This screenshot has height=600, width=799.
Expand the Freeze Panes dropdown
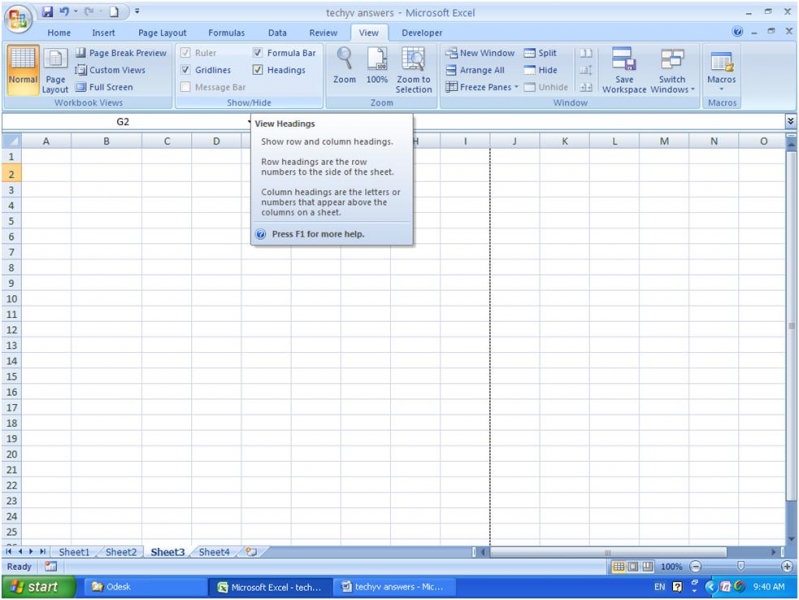(x=482, y=87)
